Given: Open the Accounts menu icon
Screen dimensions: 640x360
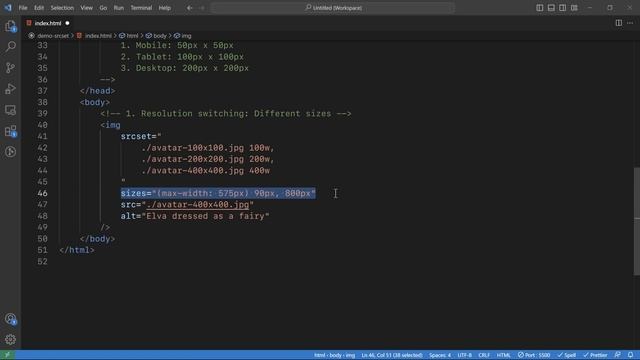Looking at the screenshot, I should [x=11, y=319].
